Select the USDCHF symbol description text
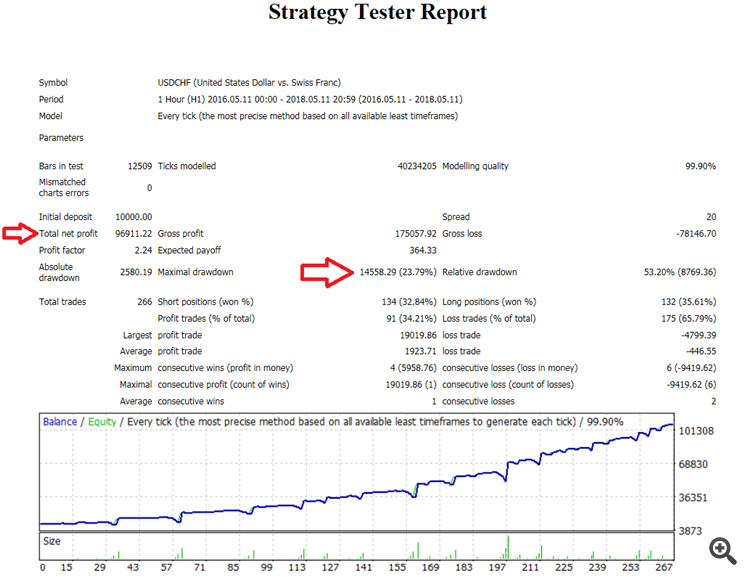Screen dimensions: 750x577 coord(249,82)
